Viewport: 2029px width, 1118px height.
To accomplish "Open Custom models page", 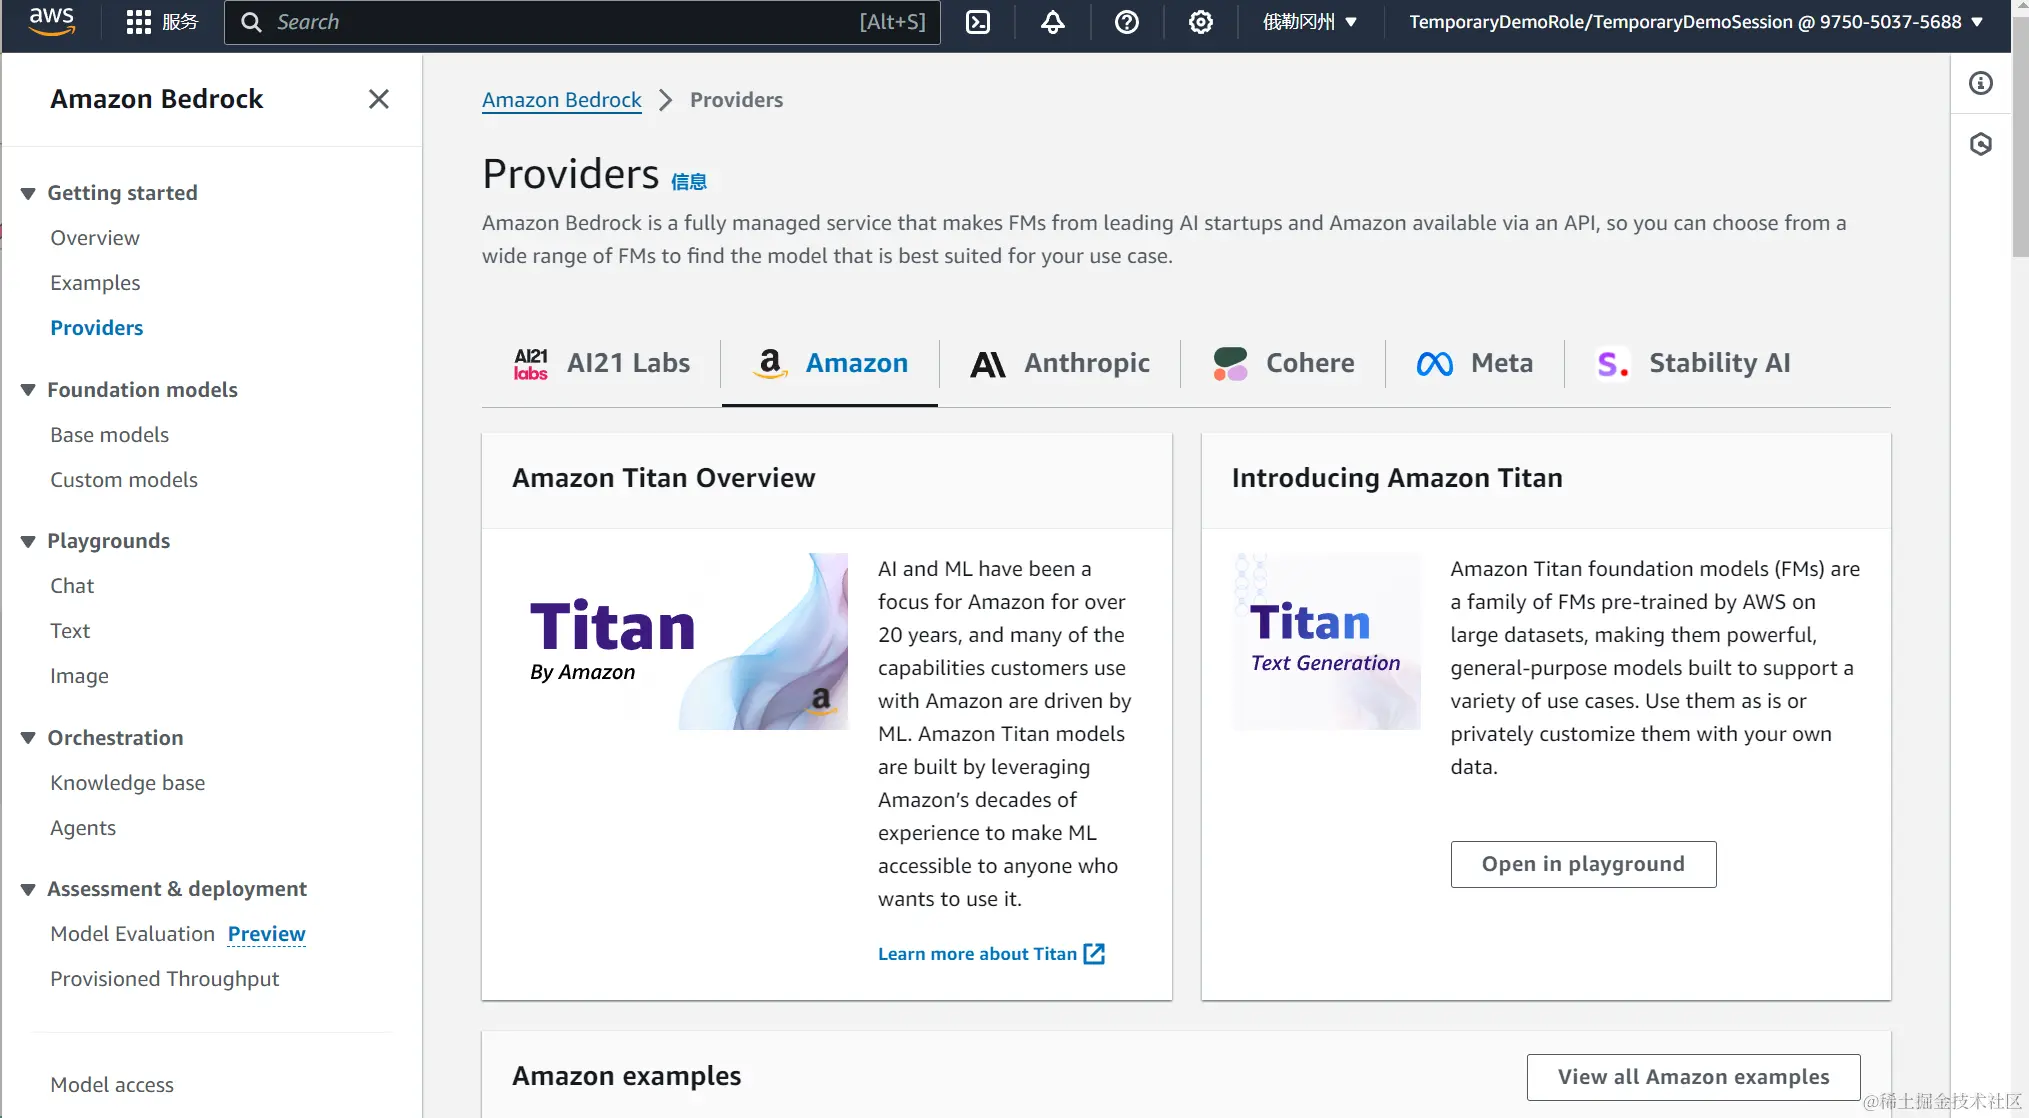I will 124,480.
